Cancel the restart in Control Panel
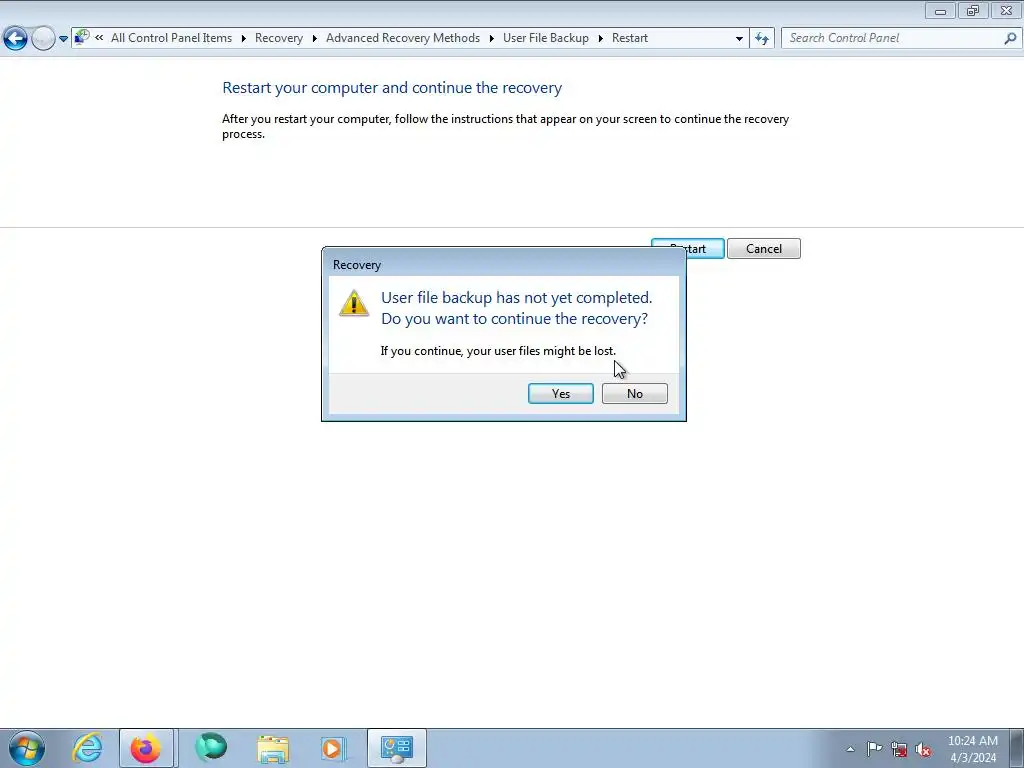Screen dimensions: 1024x768 tap(763, 248)
